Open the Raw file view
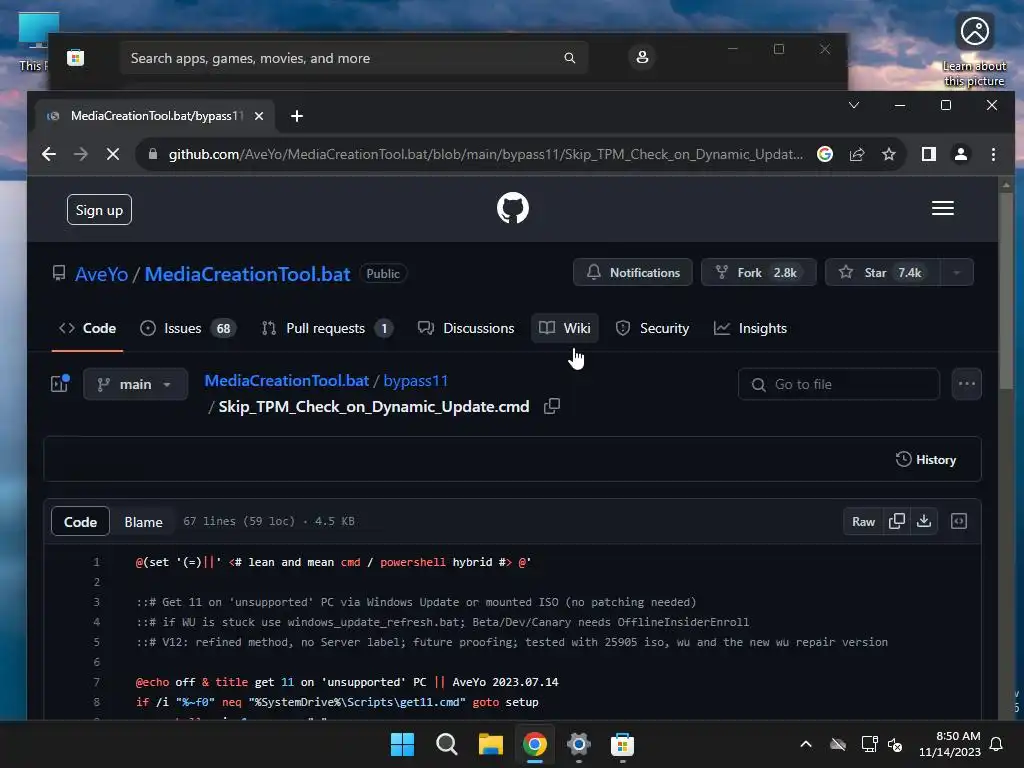This screenshot has height=768, width=1024. click(x=863, y=521)
